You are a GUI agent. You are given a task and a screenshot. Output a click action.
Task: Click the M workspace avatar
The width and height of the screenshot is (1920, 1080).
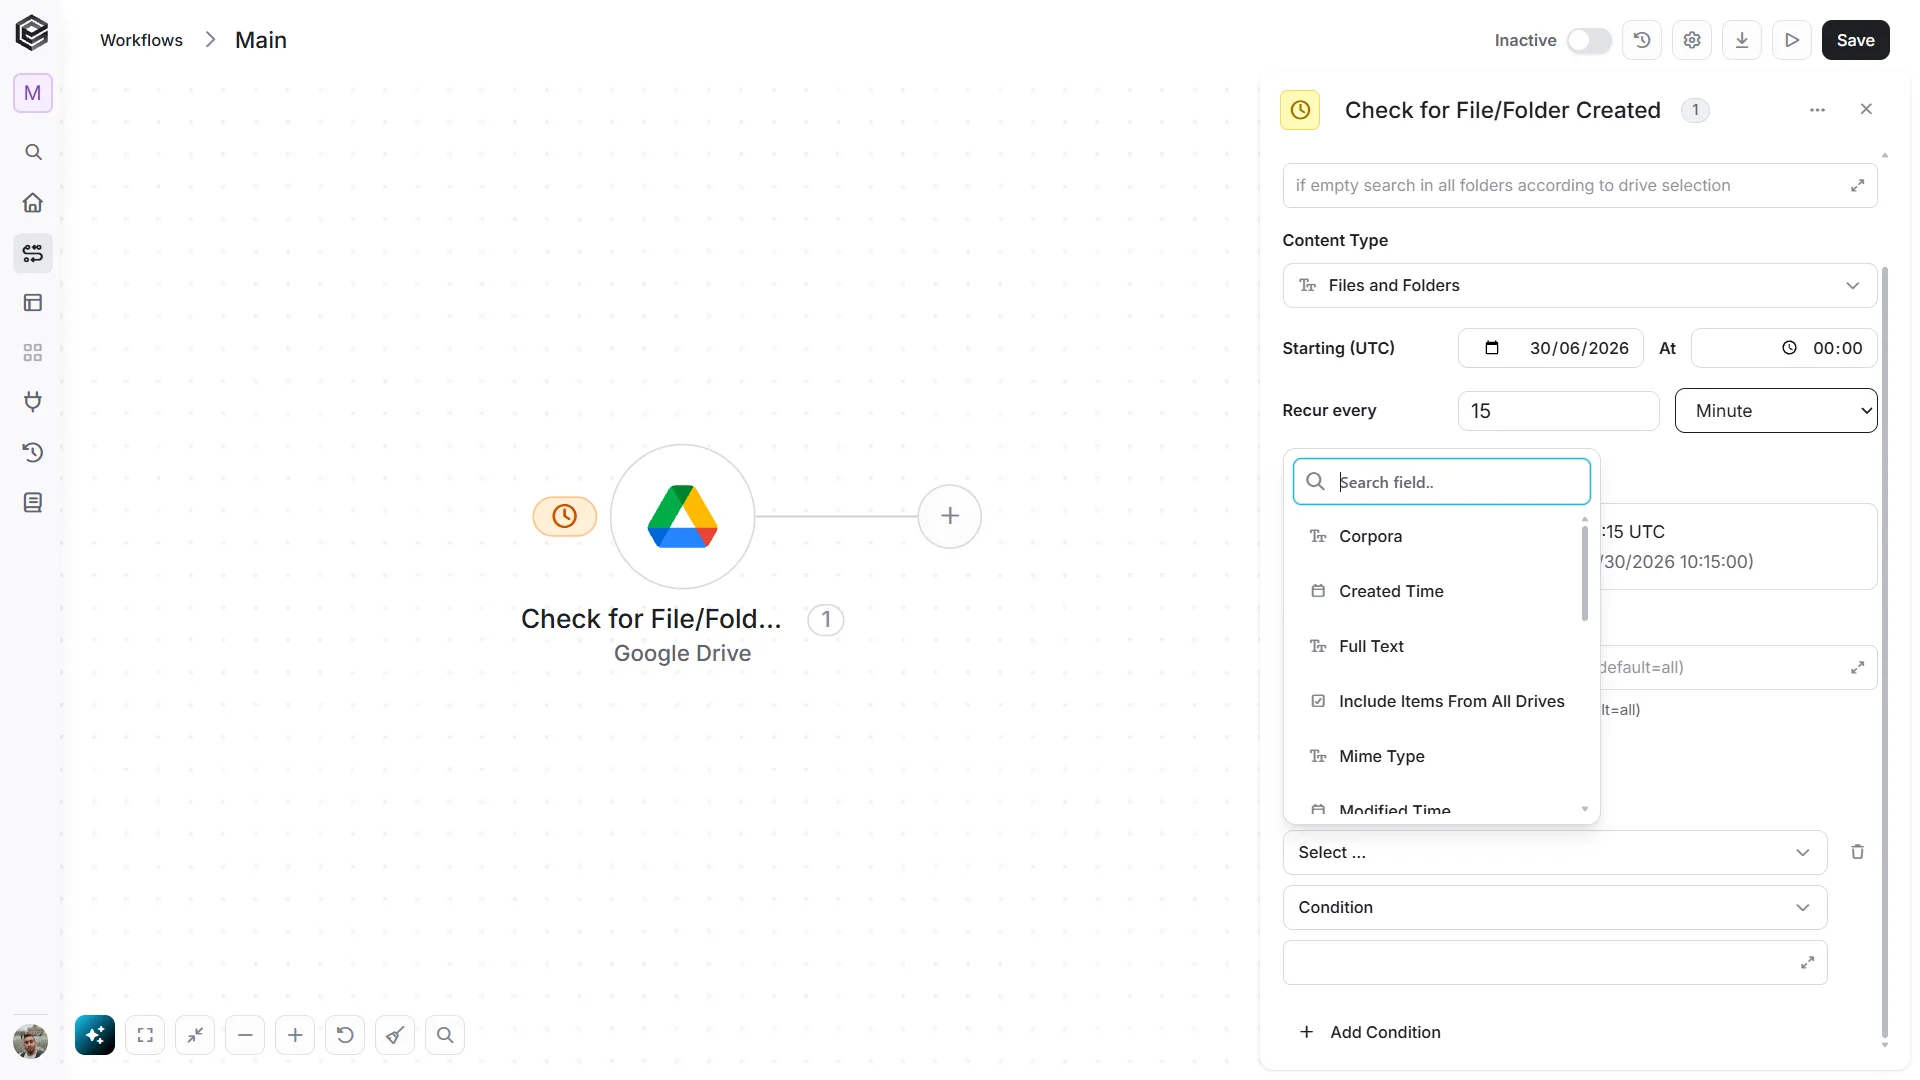click(33, 93)
